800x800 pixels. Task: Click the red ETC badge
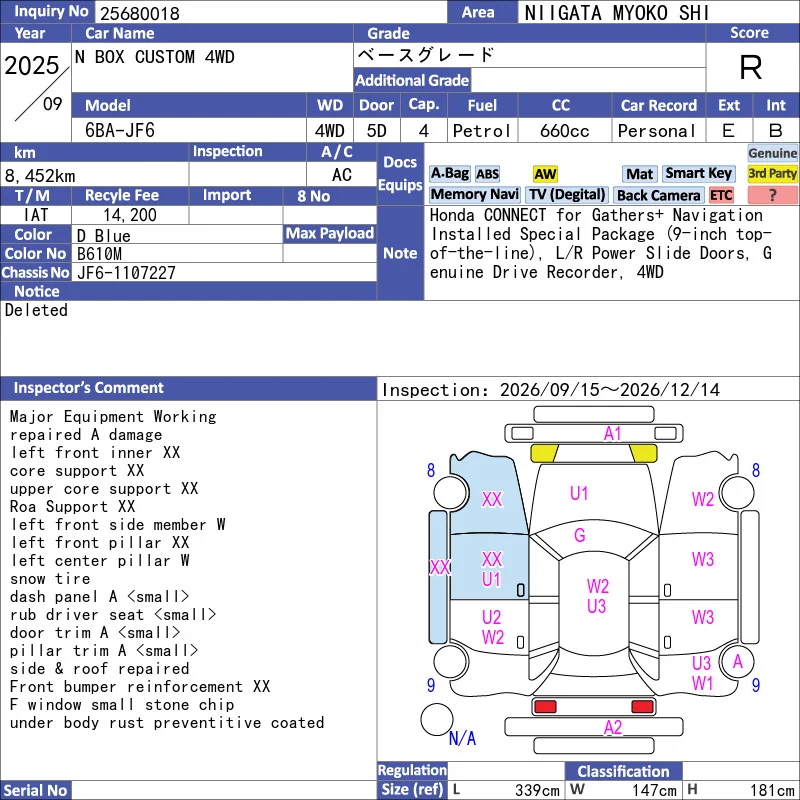(x=721, y=195)
